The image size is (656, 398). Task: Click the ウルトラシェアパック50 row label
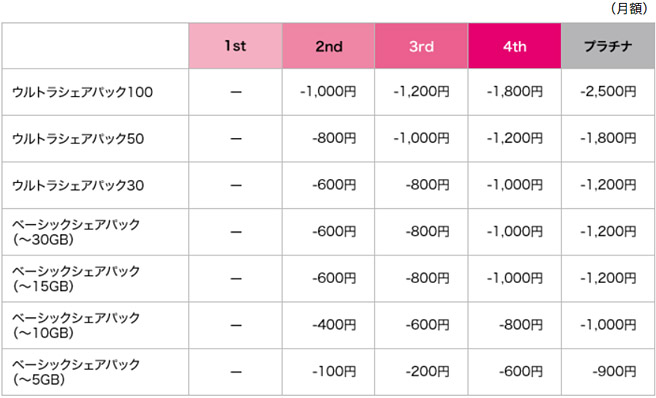(x=78, y=139)
